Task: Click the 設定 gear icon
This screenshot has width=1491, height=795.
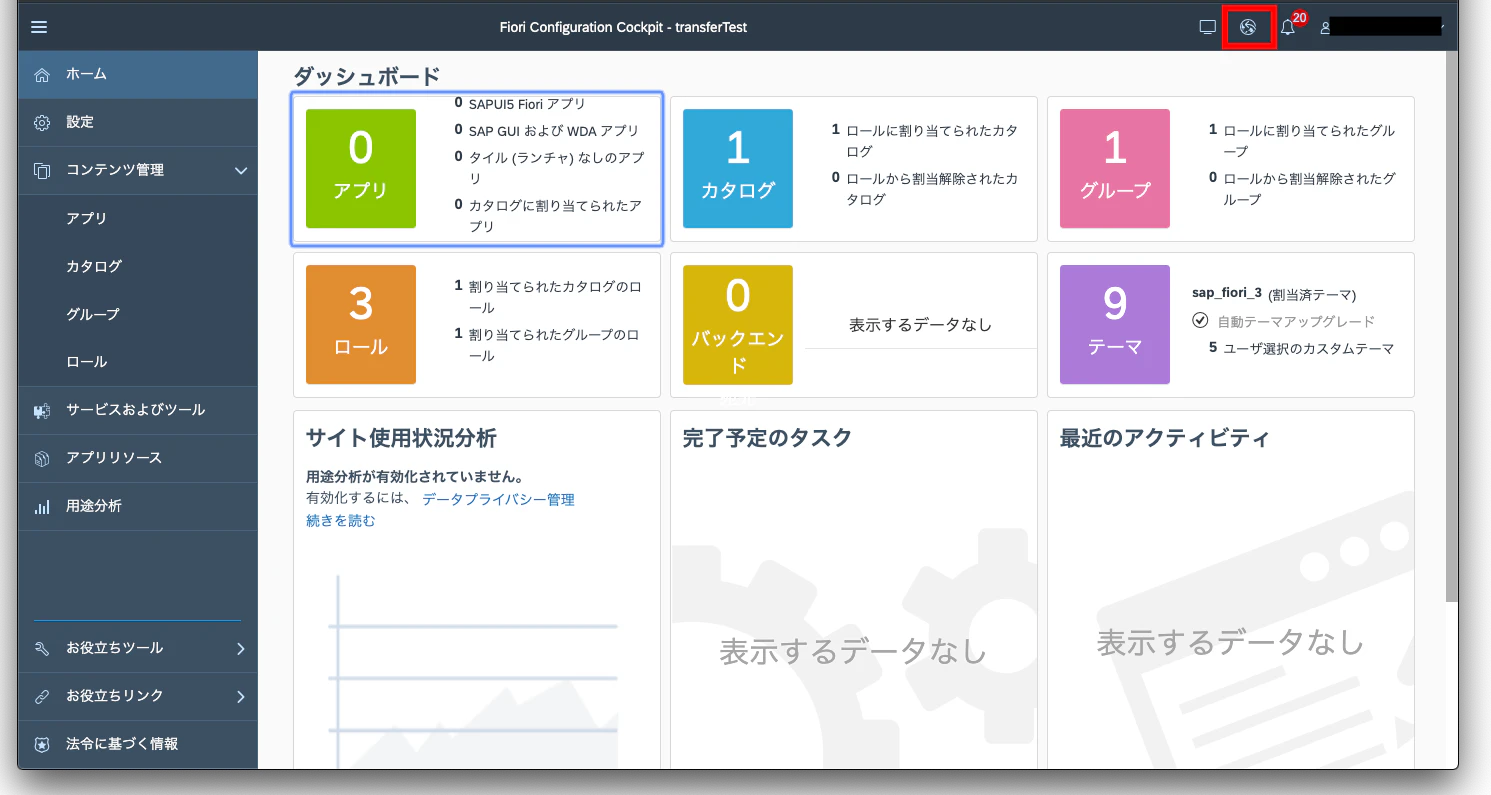Action: click(x=42, y=123)
